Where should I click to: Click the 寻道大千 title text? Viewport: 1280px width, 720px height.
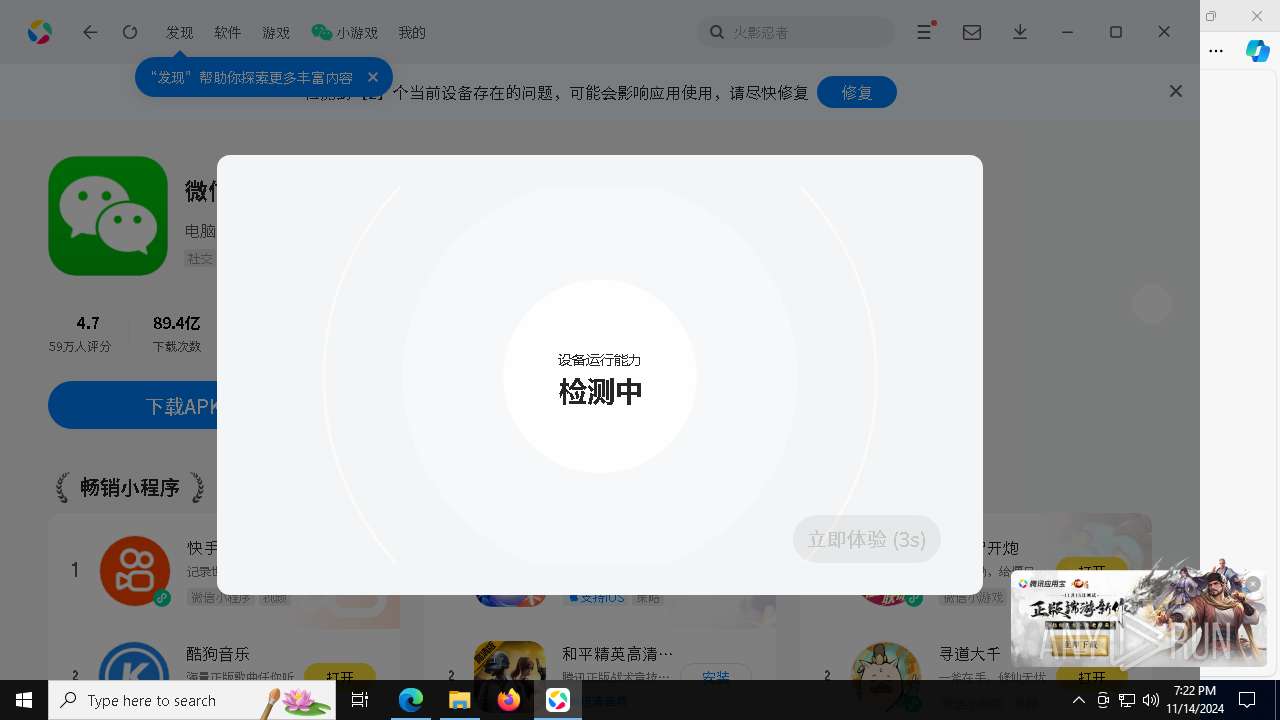click(969, 654)
